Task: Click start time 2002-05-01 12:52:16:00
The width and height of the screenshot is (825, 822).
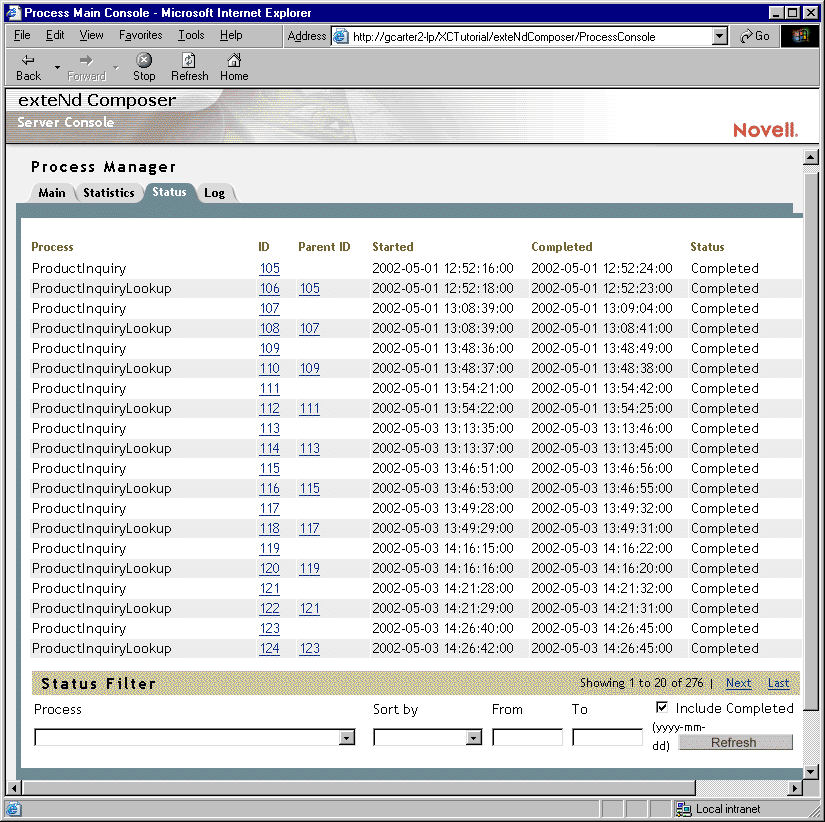Action: pyautogui.click(x=442, y=268)
